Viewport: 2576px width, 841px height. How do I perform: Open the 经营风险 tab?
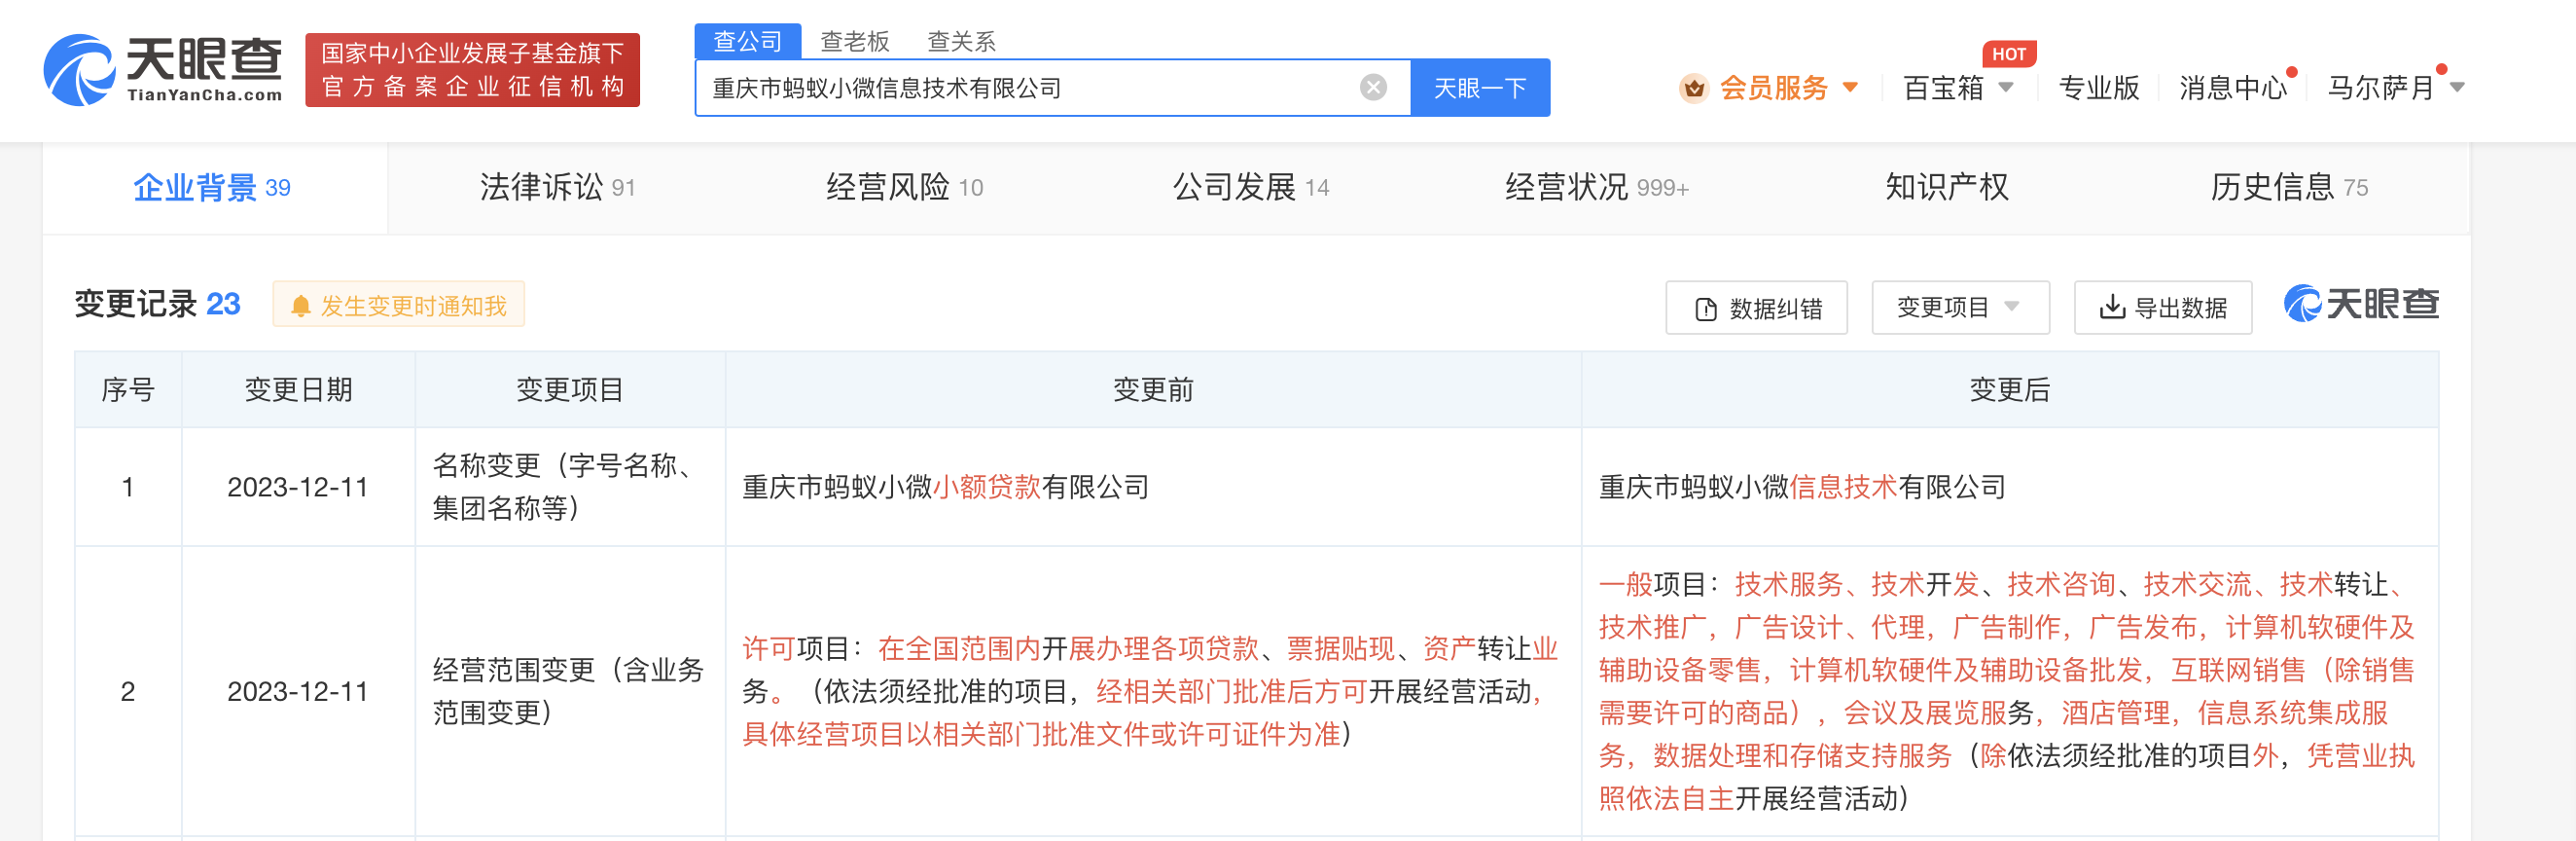click(x=904, y=187)
